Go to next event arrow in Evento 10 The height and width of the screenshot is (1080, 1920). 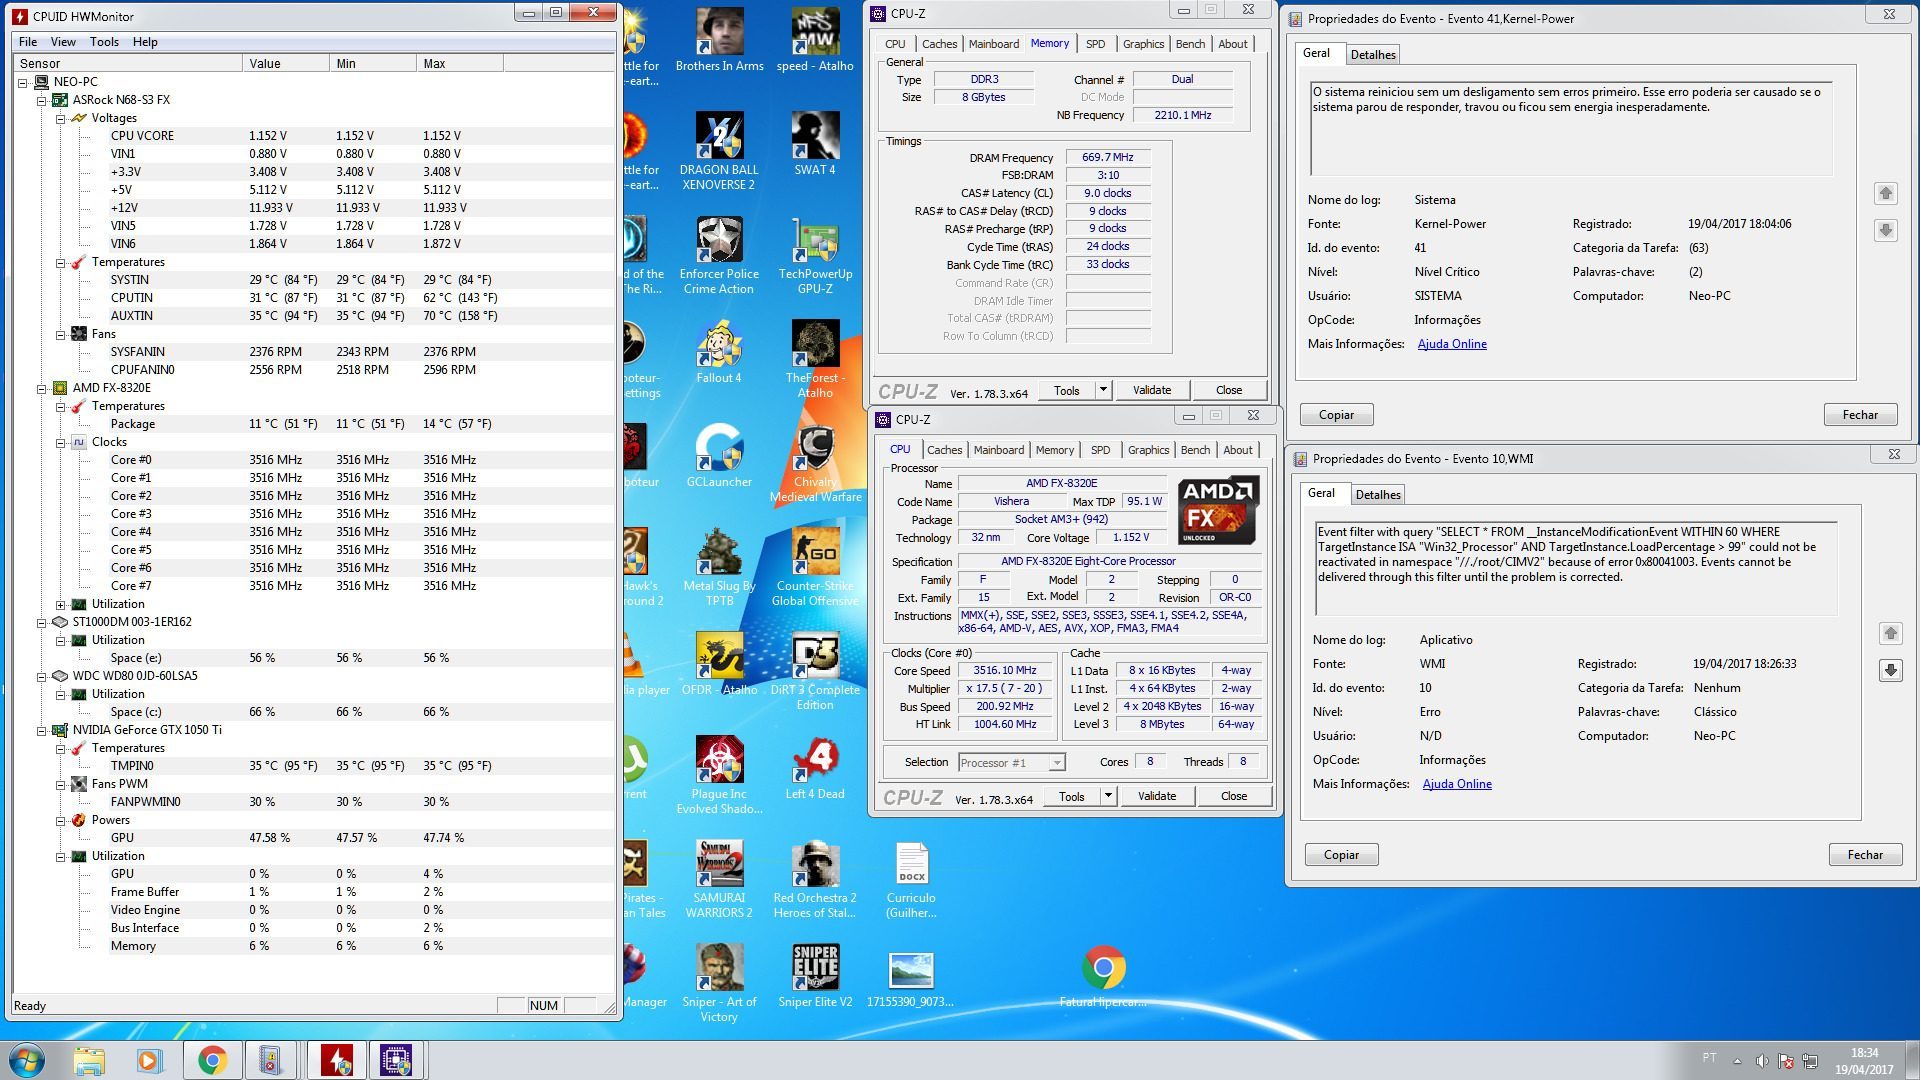(x=1890, y=670)
